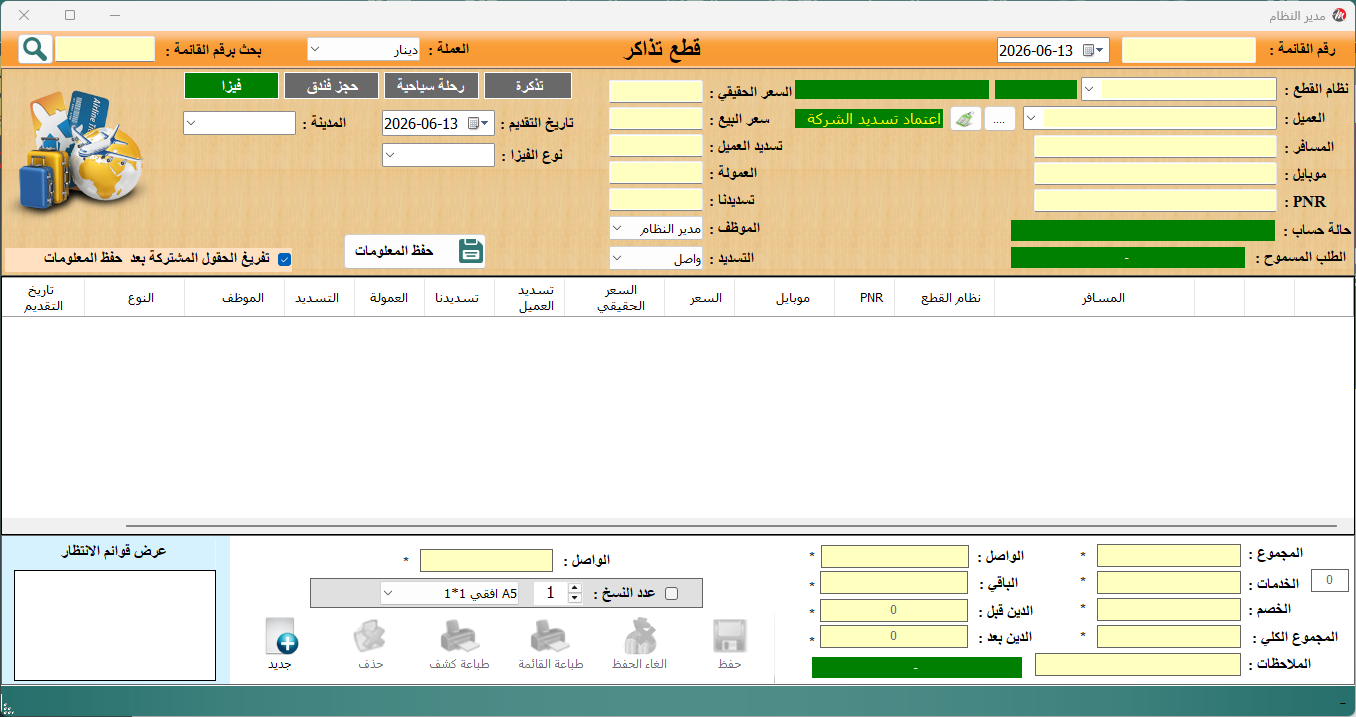Click the الموظف column header

[x=235, y=298]
